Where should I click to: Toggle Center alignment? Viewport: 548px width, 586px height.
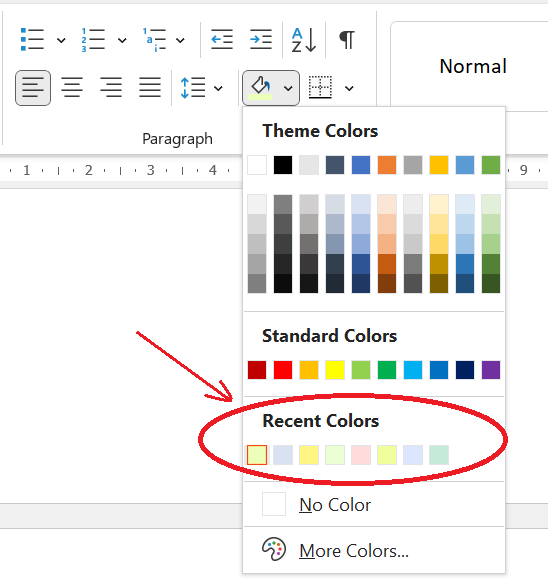(72, 87)
